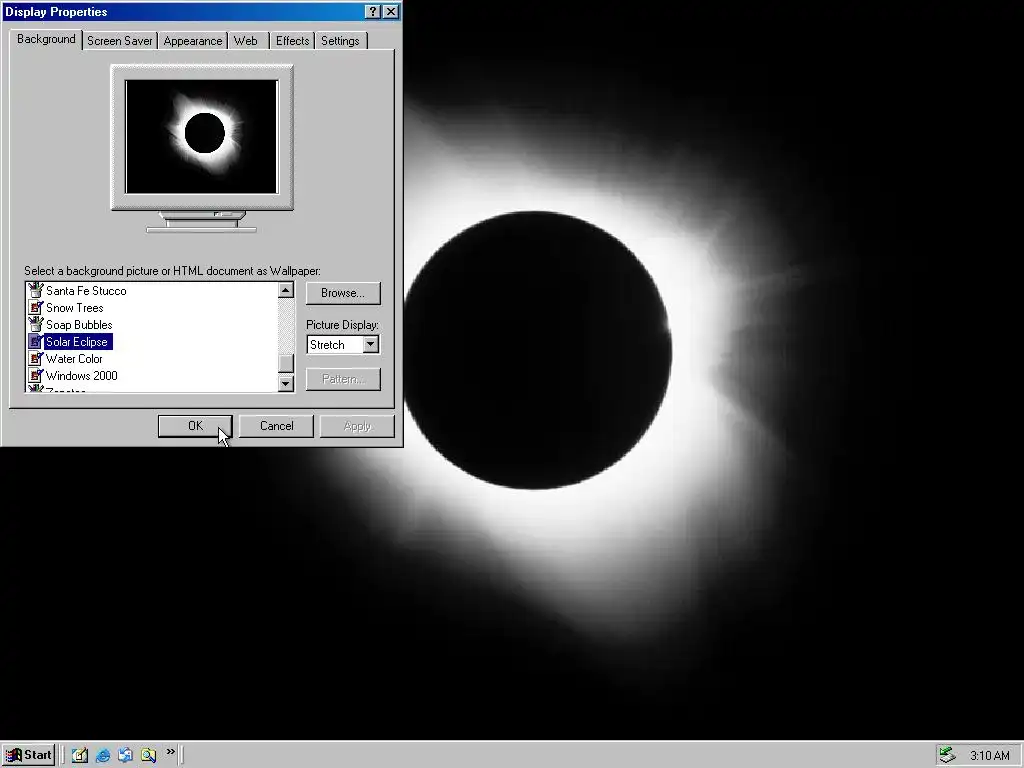1024x768 pixels.
Task: Choose Santa Fe Stucco wallpaper
Action: point(86,291)
